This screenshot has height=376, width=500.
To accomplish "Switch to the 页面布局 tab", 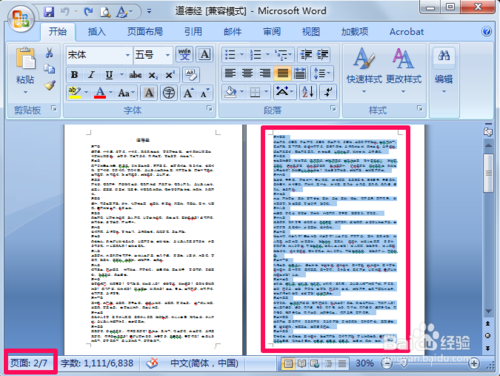I will click(x=145, y=32).
